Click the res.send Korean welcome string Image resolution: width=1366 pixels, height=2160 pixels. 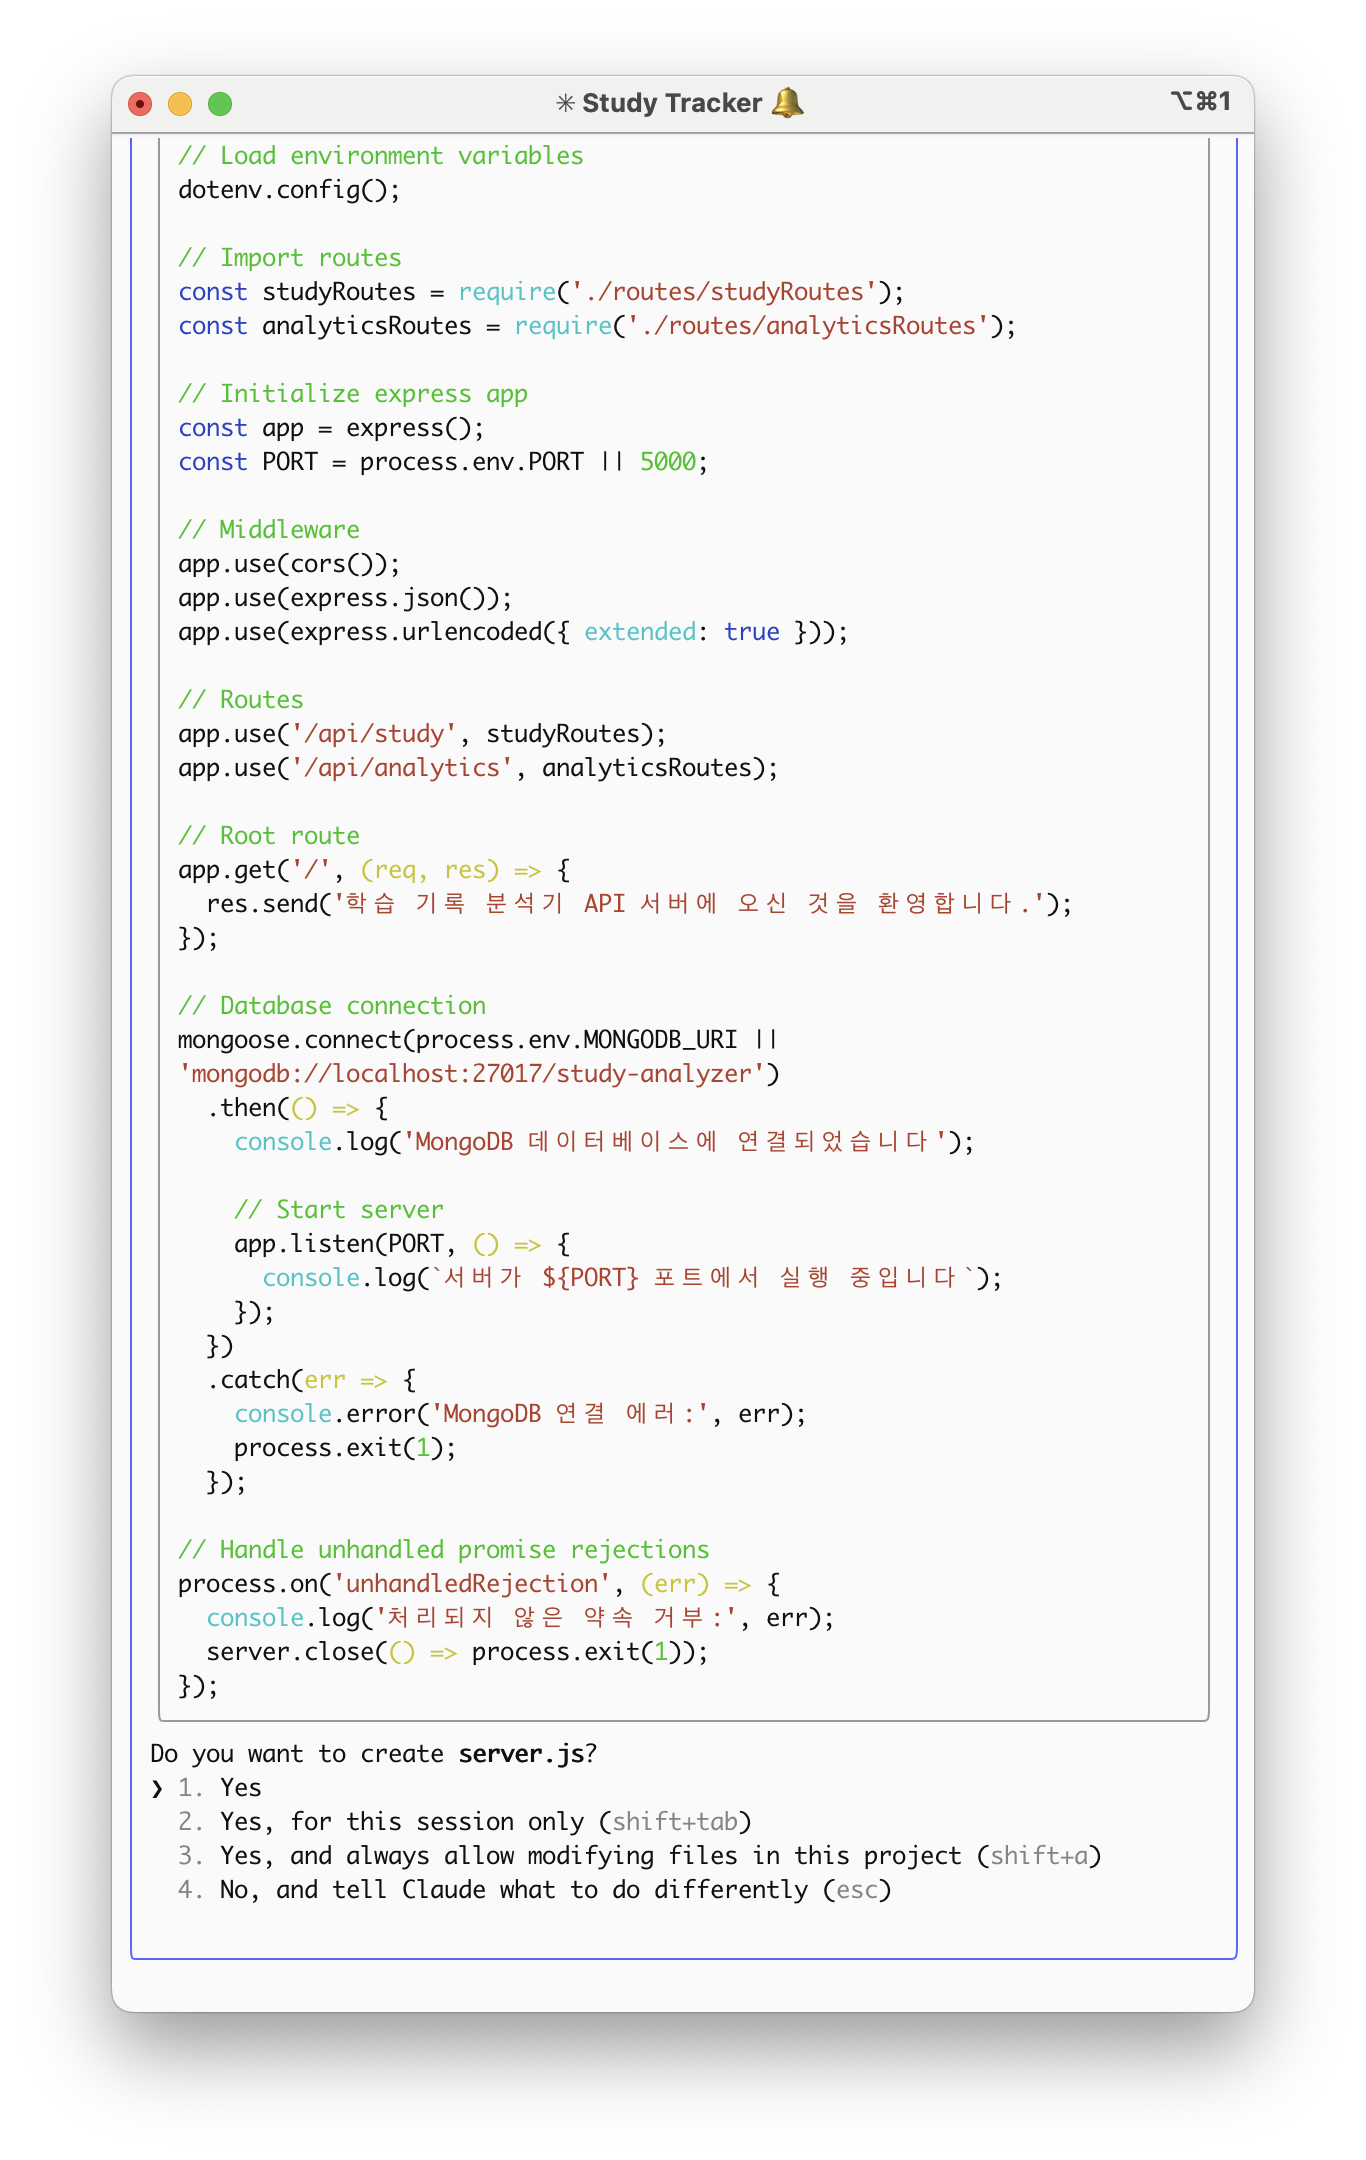pyautogui.click(x=690, y=903)
